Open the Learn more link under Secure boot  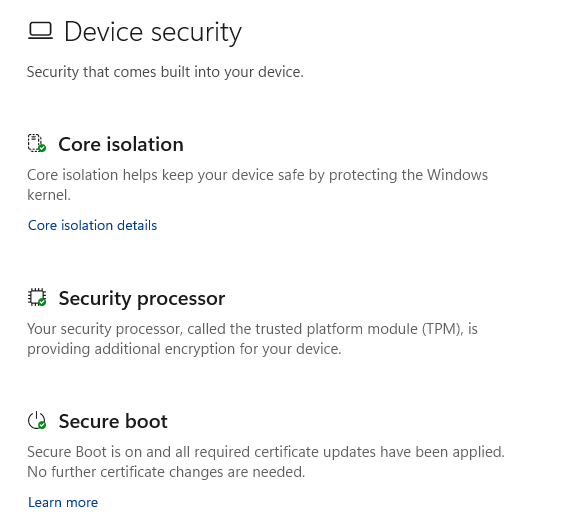[x=63, y=502]
